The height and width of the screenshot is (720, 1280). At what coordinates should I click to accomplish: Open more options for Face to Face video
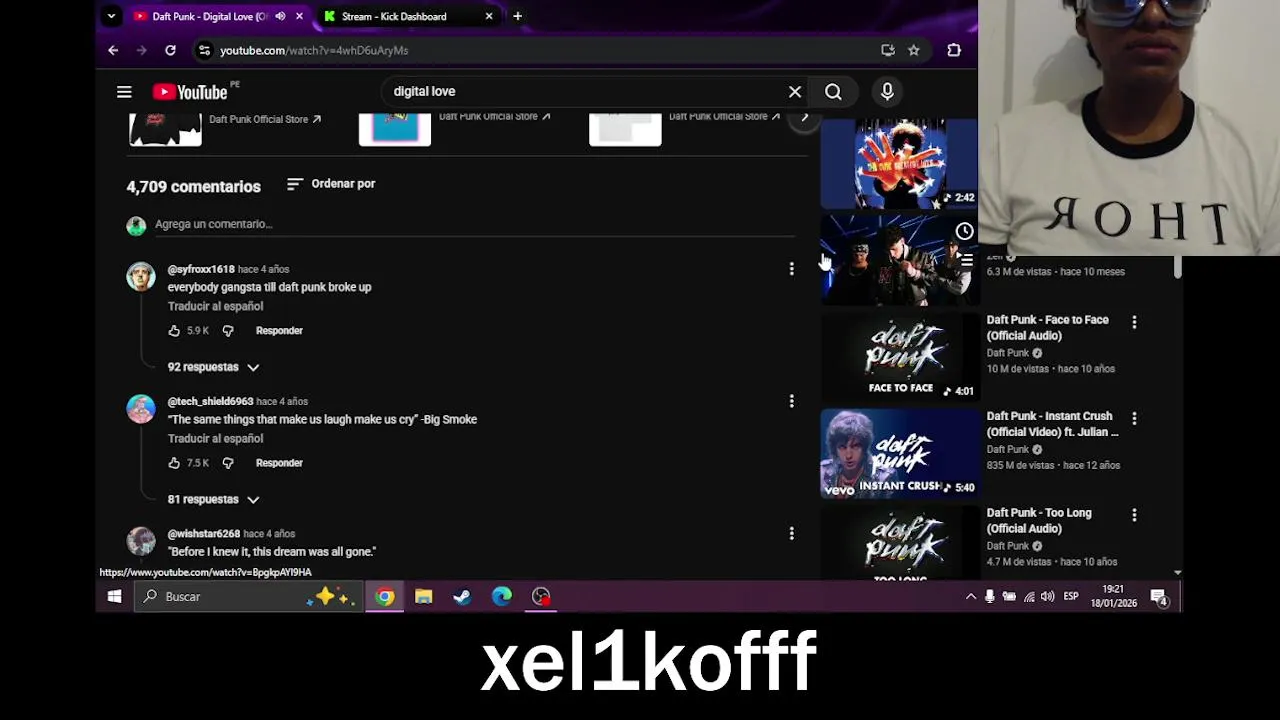1134,322
